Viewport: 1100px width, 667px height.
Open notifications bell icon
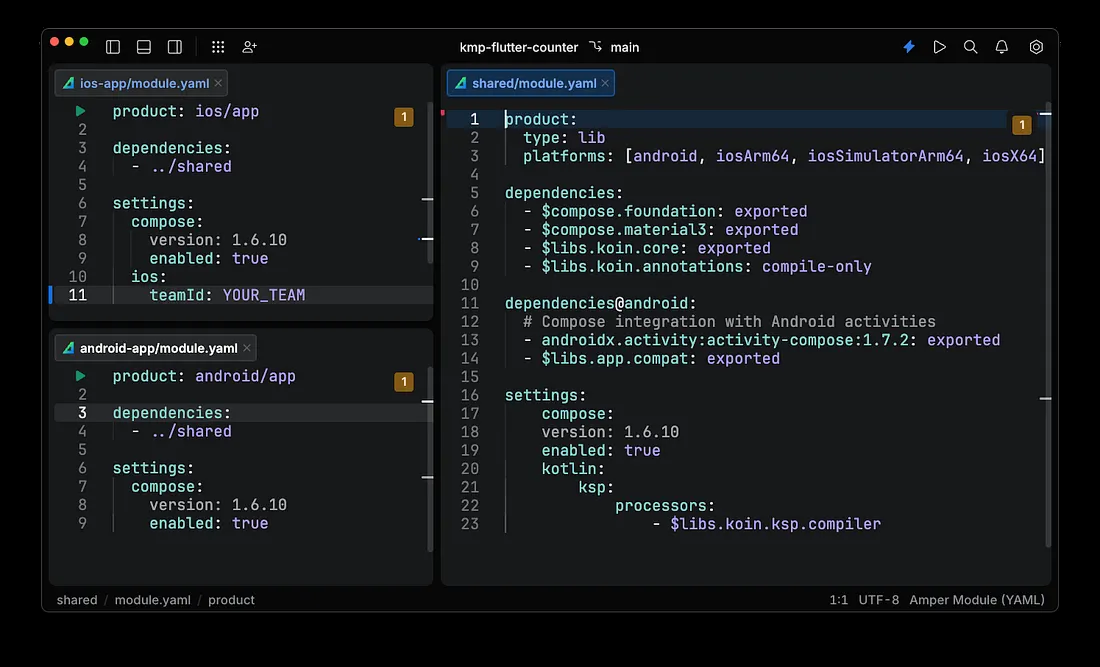coord(1002,47)
